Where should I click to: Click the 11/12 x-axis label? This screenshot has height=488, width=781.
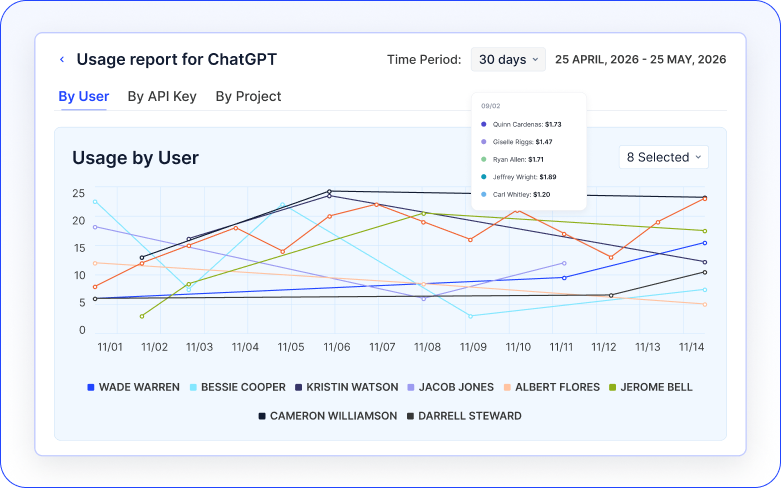604,347
